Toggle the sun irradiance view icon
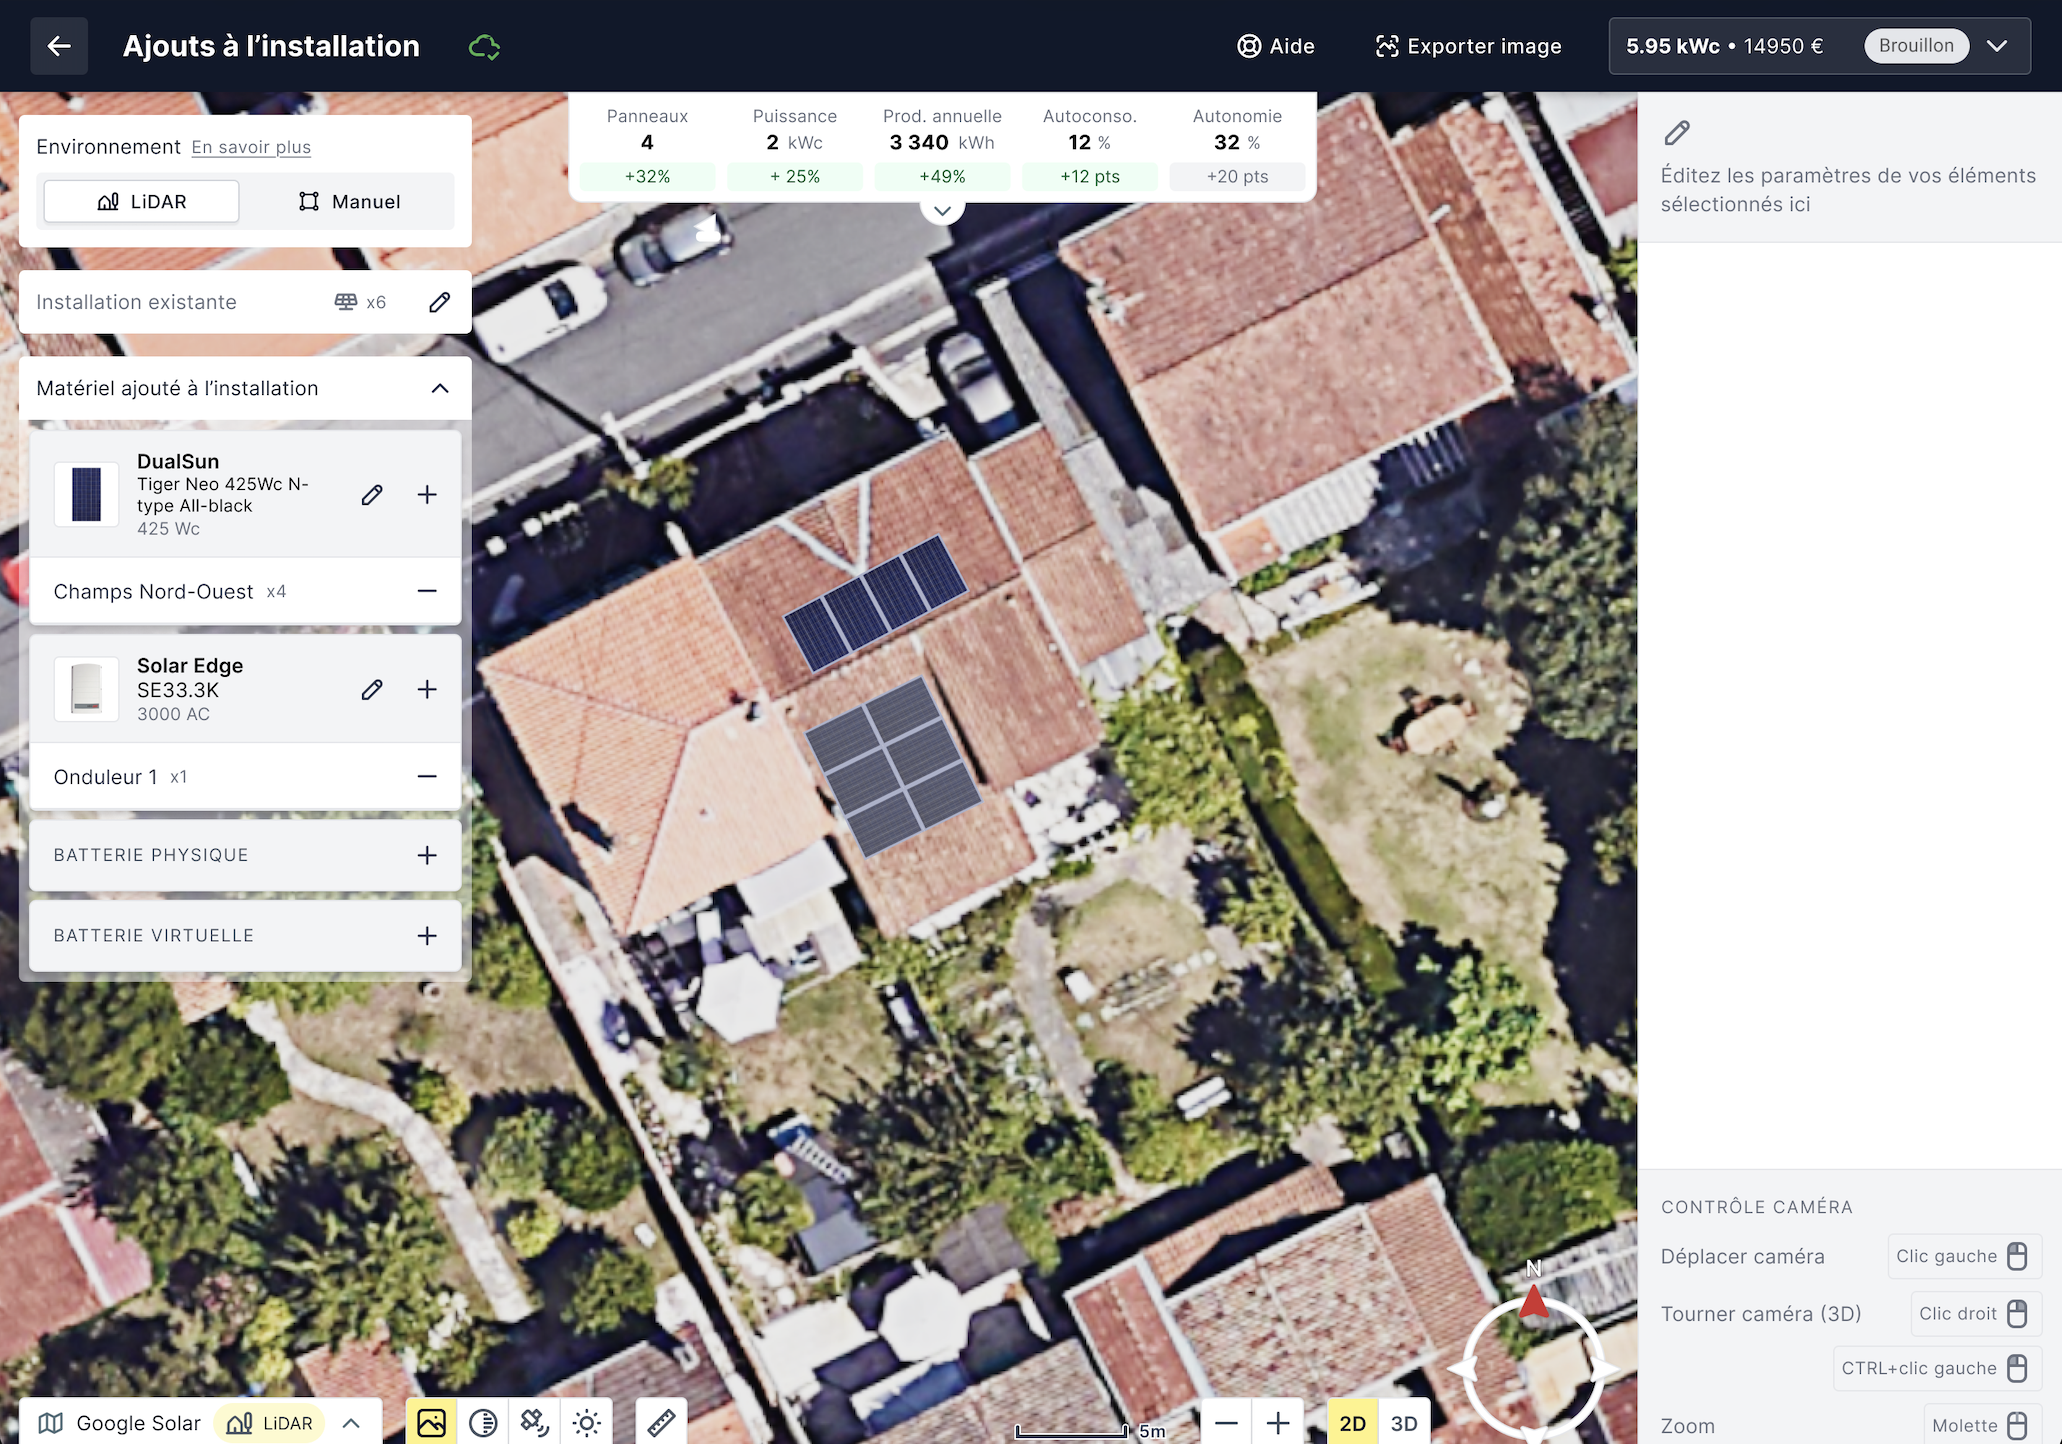Viewport: 2062px width, 1444px height. click(x=587, y=1423)
